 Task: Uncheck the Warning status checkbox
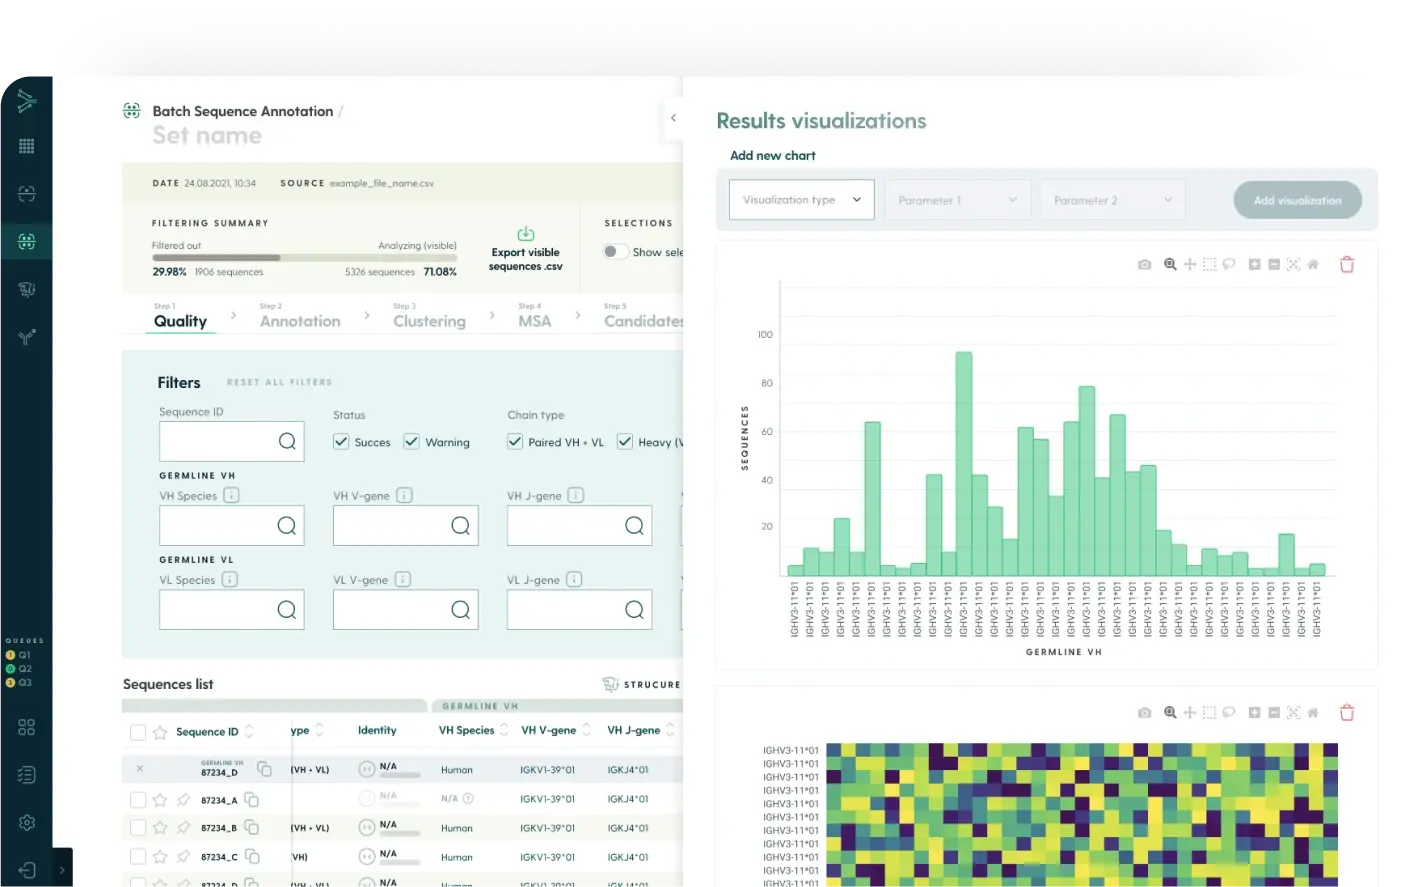point(411,442)
